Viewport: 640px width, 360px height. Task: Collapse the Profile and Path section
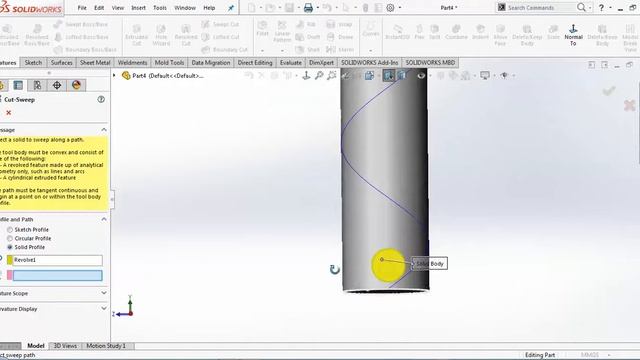[x=104, y=219]
